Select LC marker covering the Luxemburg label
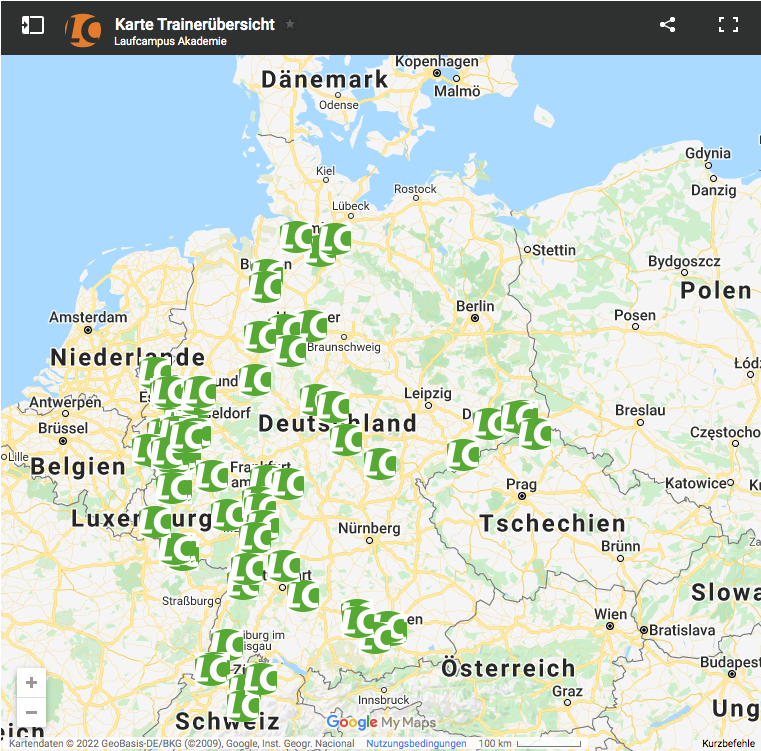Viewport: 761px width, 751px height. point(155,522)
